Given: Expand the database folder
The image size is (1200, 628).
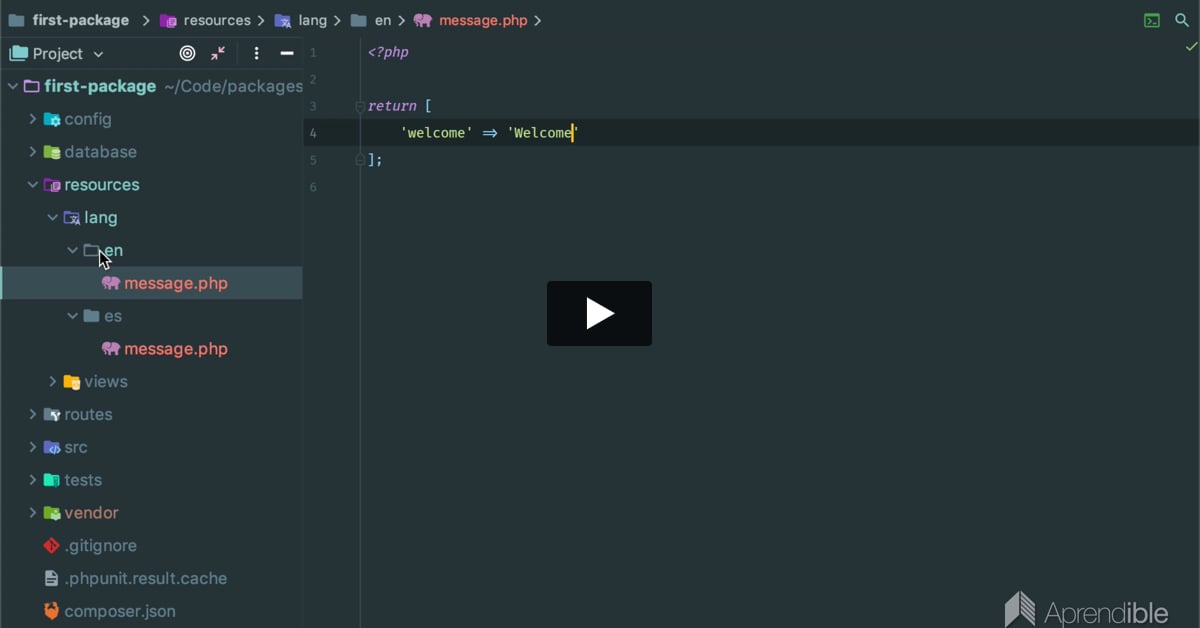Looking at the screenshot, I should pos(33,152).
